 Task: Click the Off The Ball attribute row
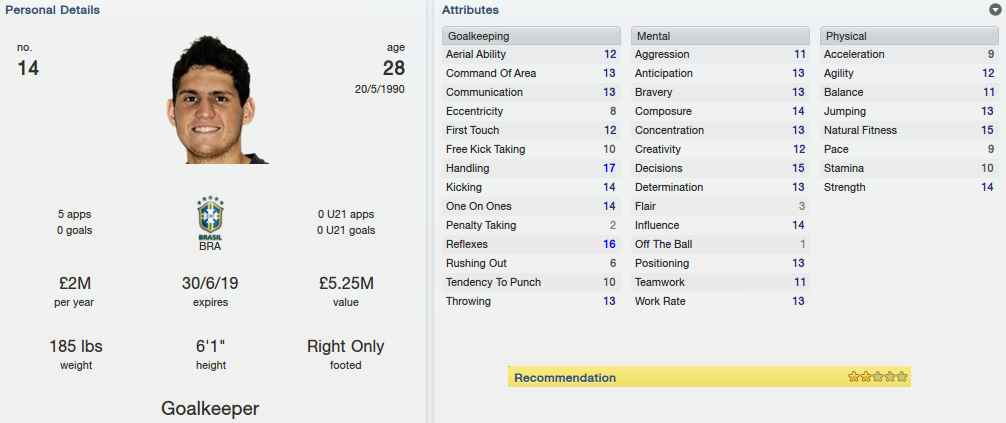720,245
